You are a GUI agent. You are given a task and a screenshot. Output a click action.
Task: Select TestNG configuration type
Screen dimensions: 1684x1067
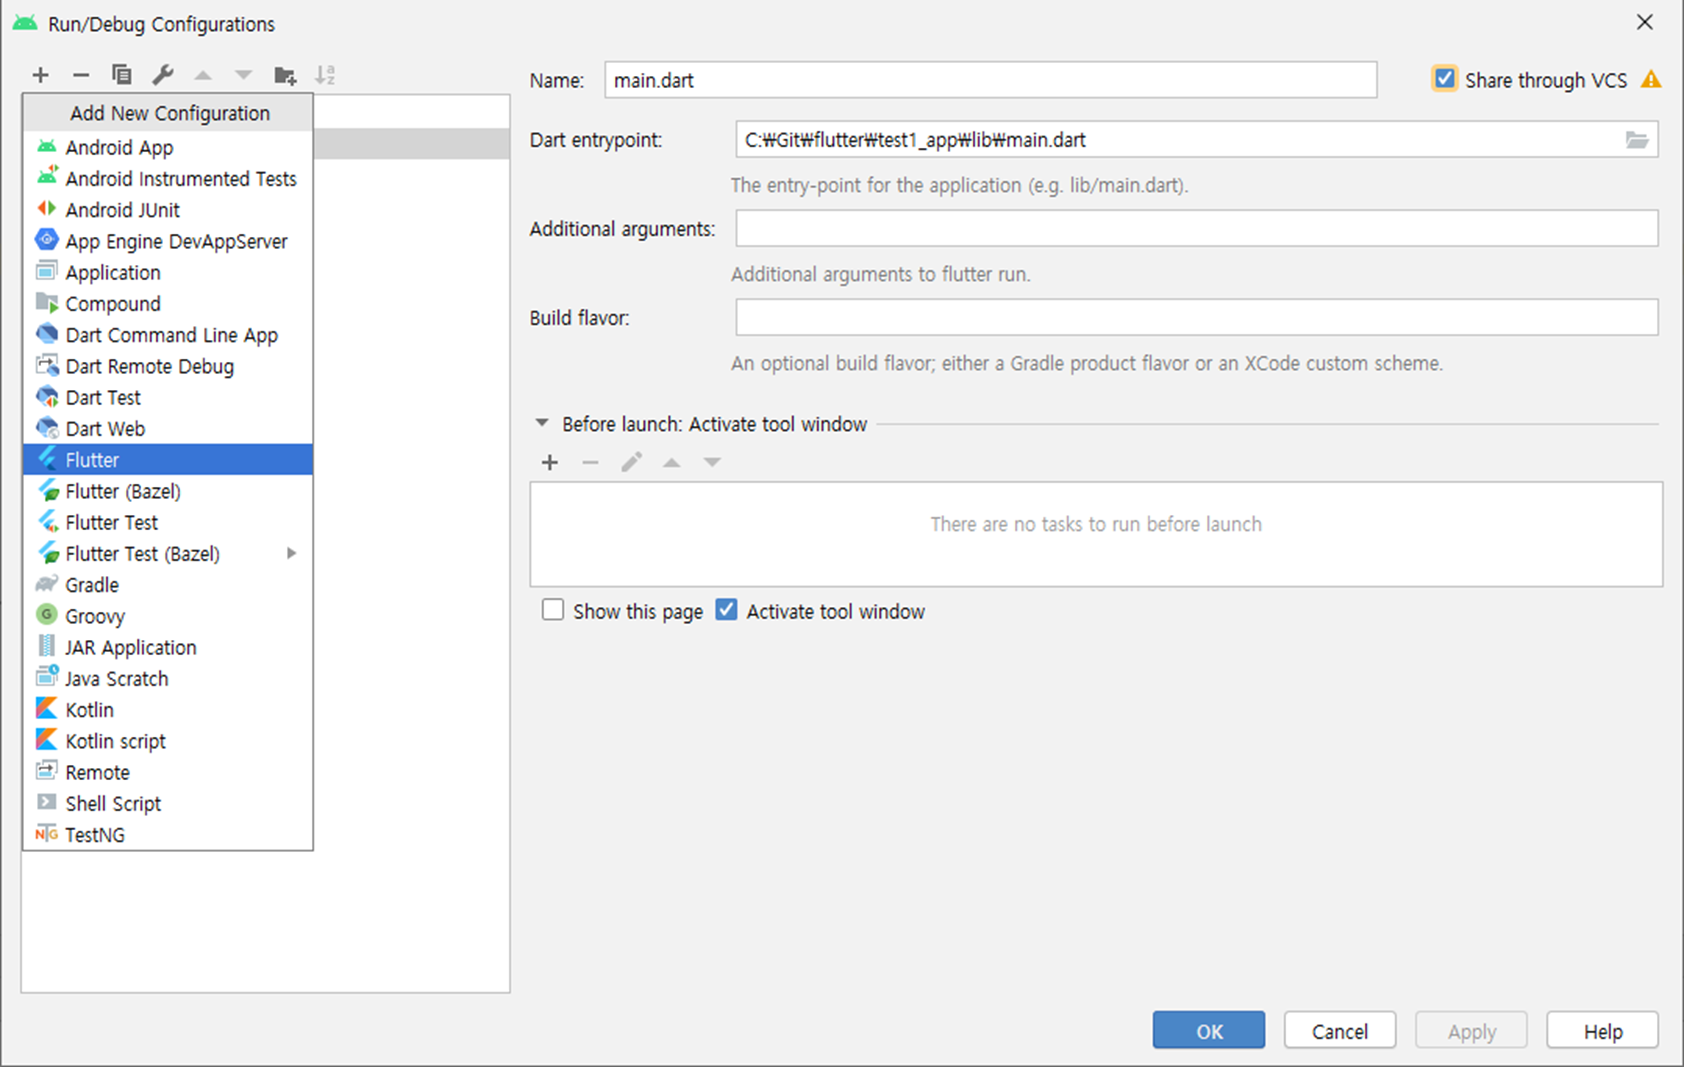pos(168,835)
